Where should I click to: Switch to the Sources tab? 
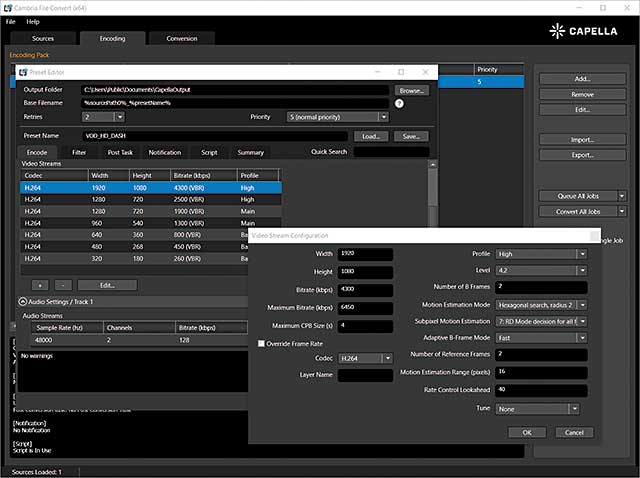[x=43, y=38]
